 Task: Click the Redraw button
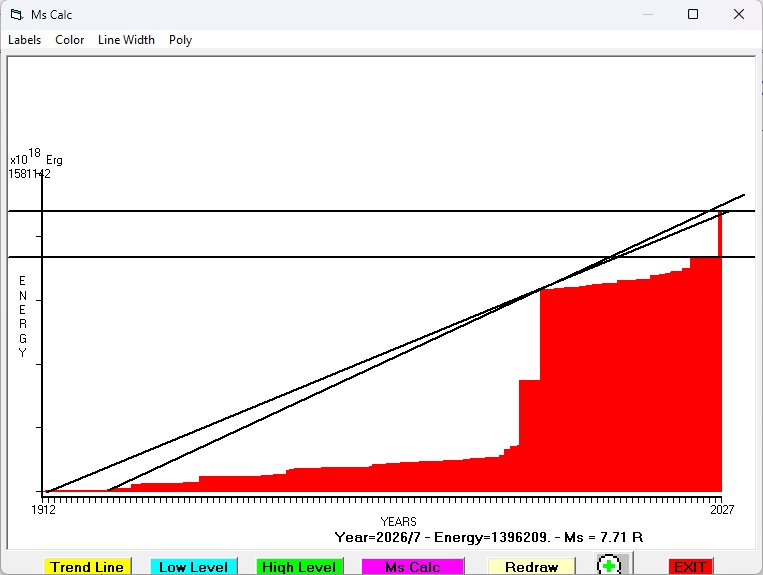tap(531, 567)
